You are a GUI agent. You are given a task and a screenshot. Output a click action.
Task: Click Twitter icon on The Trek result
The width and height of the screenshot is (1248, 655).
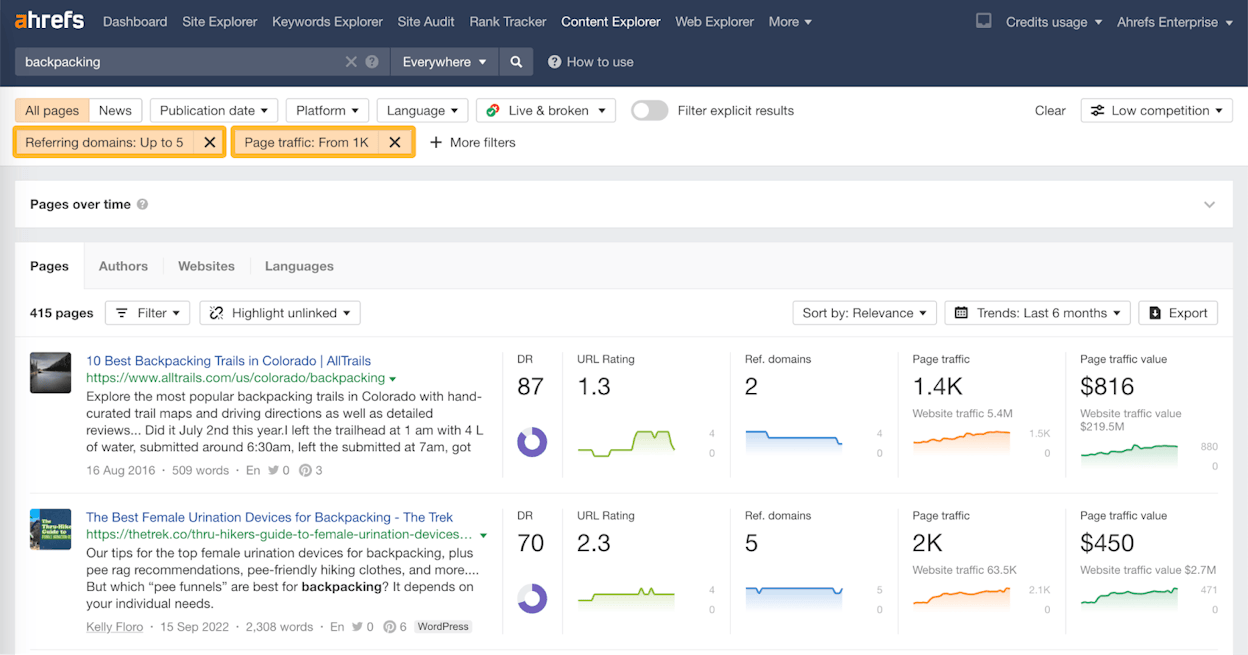coord(358,627)
